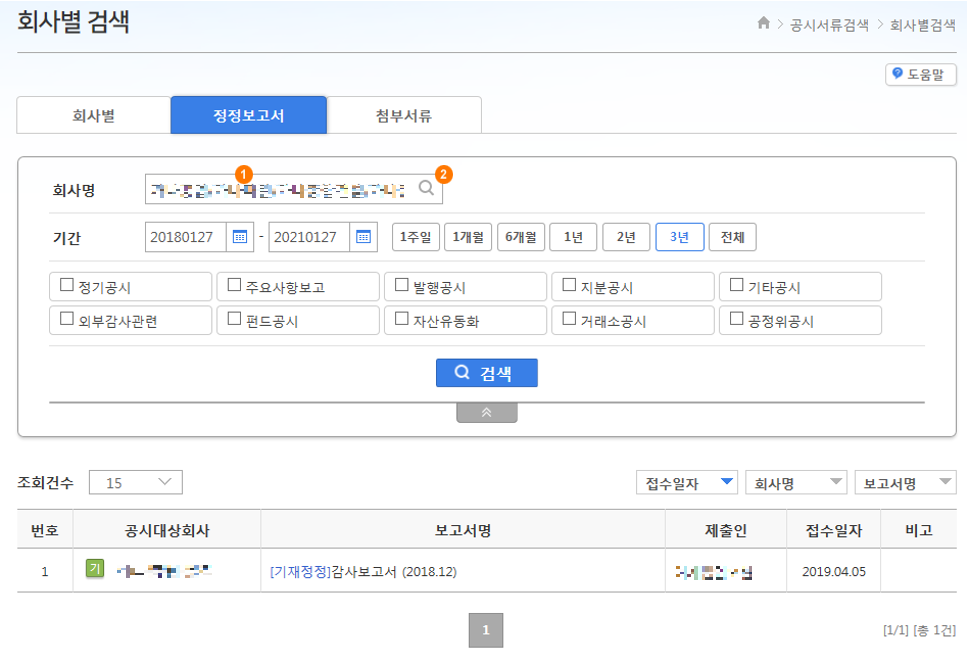Click the magnifier icon in the 회사명 field

[x=424, y=188]
